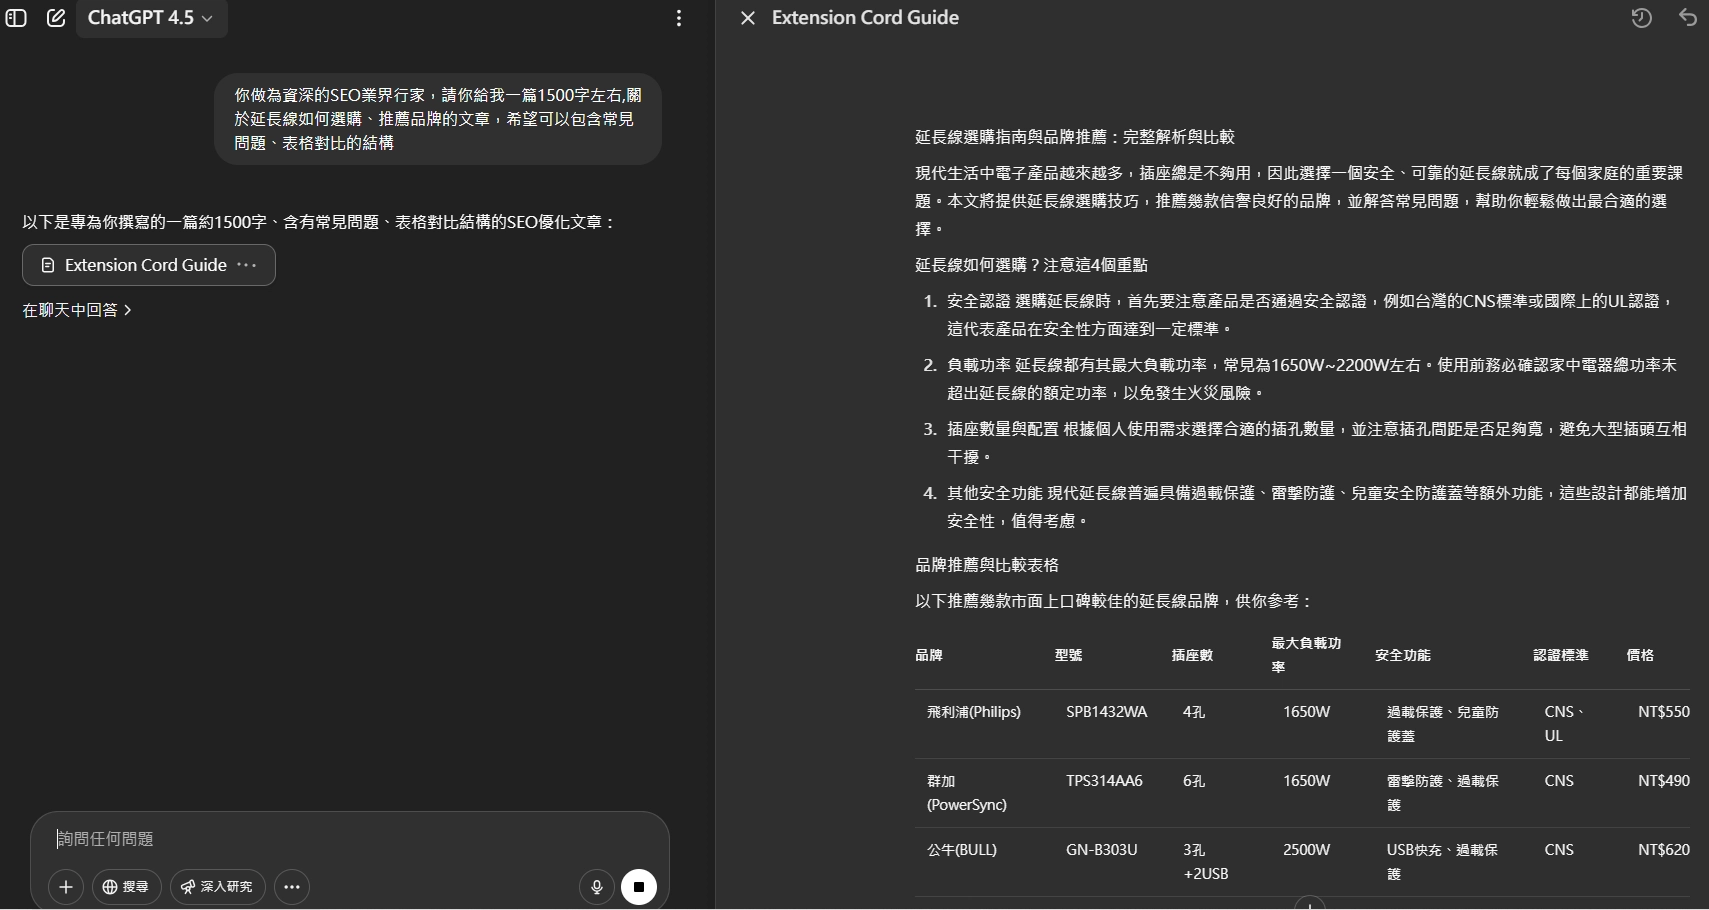Screen dimensions: 1709x910
Task: Stop generating with the stop button
Action: tap(639, 887)
